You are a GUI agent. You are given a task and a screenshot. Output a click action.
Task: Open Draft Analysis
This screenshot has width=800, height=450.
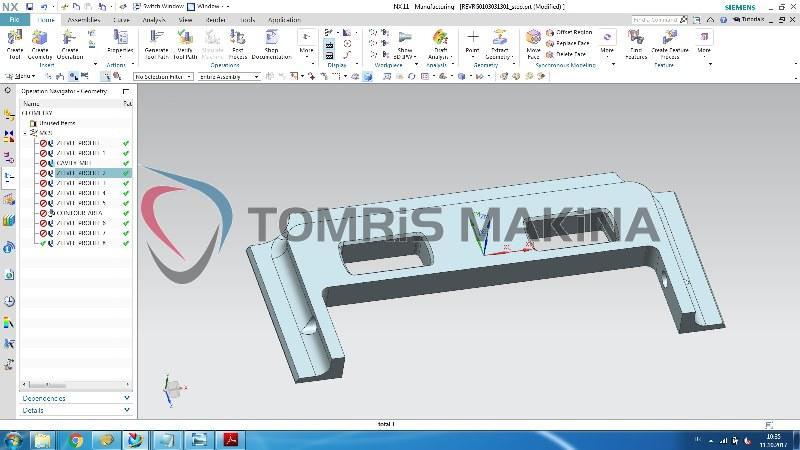point(440,44)
